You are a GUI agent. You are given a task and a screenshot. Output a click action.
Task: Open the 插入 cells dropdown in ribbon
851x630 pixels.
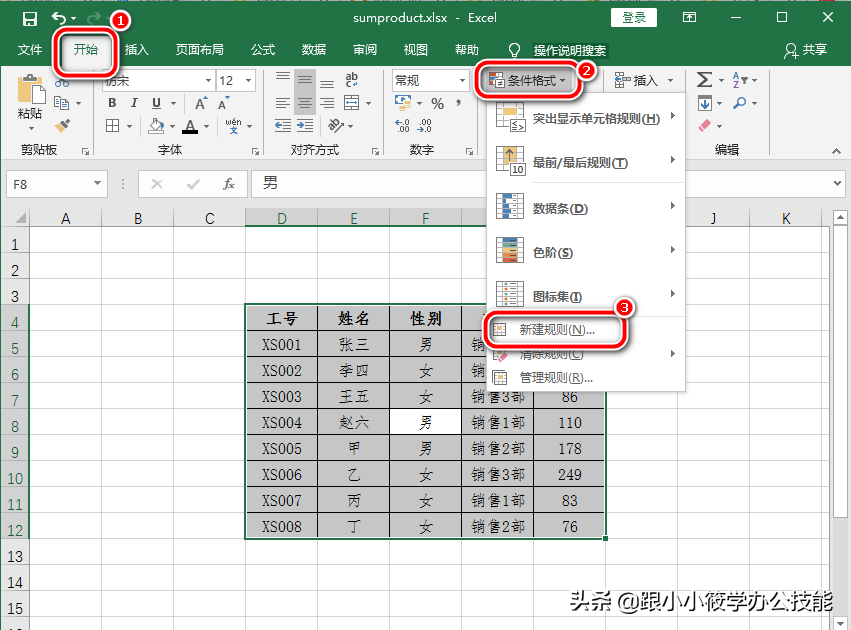pyautogui.click(x=644, y=81)
